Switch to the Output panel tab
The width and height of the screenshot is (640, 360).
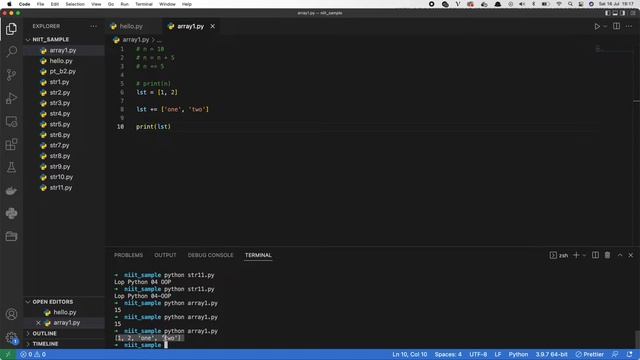click(165, 255)
